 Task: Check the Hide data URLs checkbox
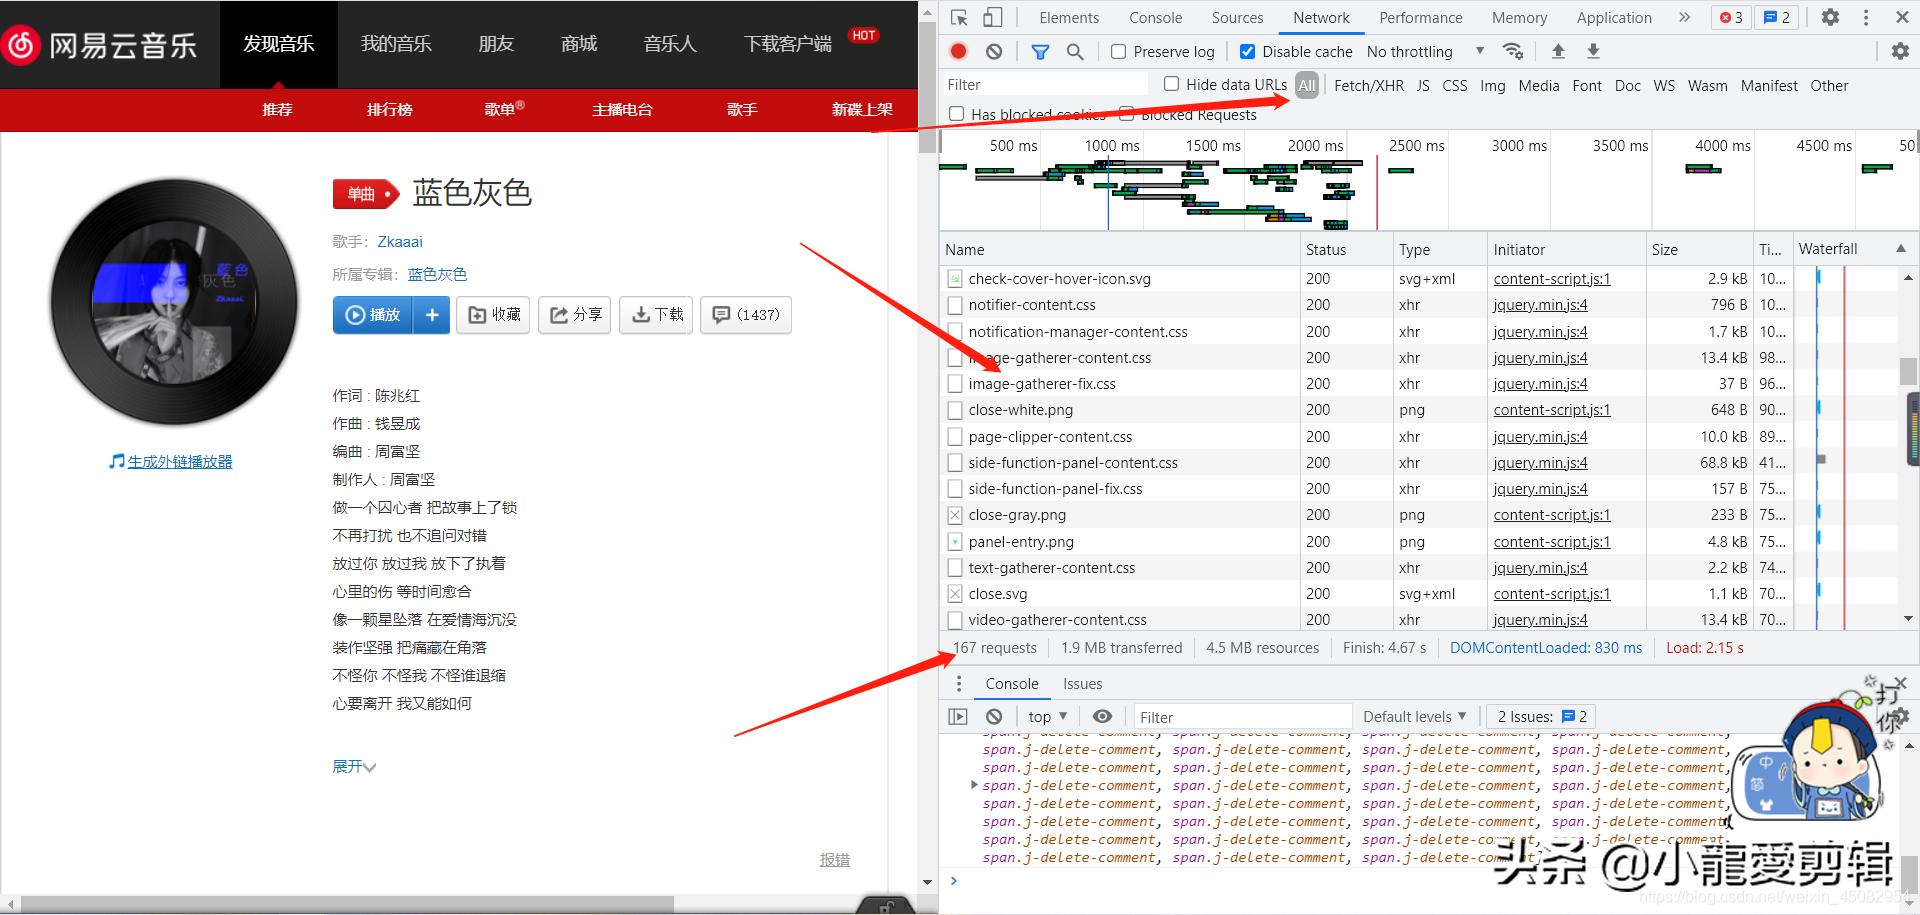(1171, 84)
